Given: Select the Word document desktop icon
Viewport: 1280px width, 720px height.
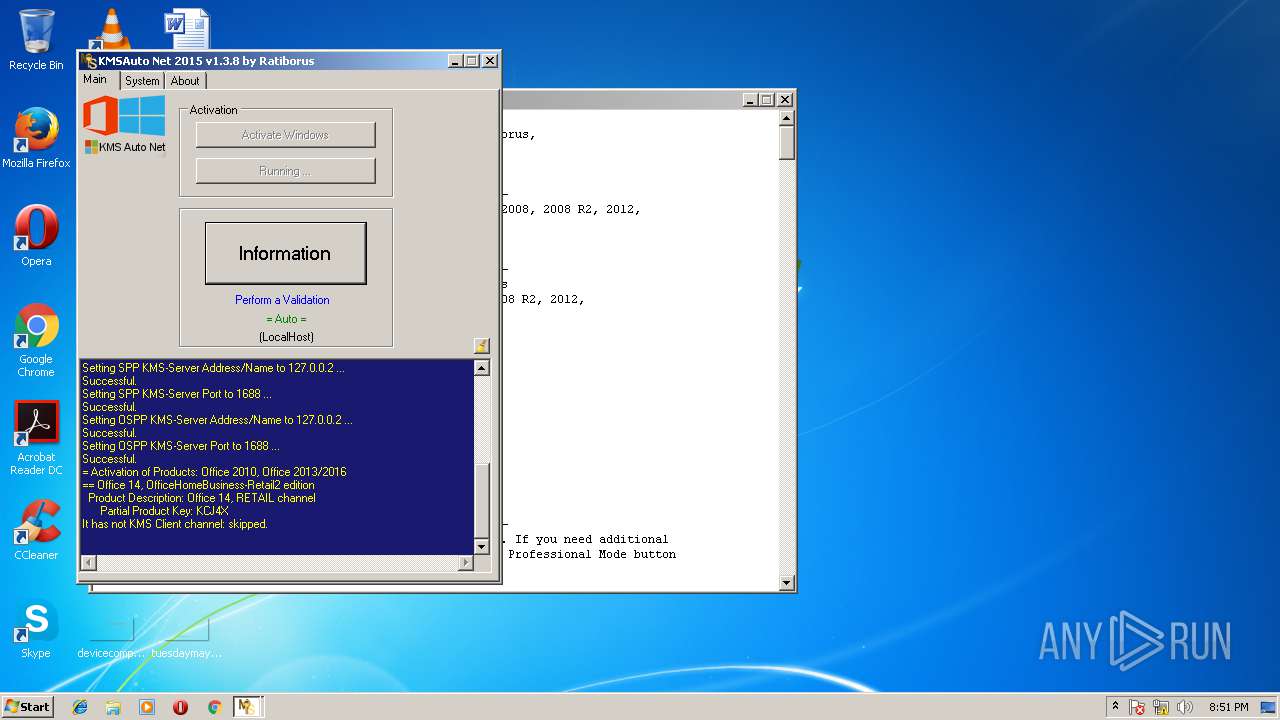Looking at the screenshot, I should point(187,28).
